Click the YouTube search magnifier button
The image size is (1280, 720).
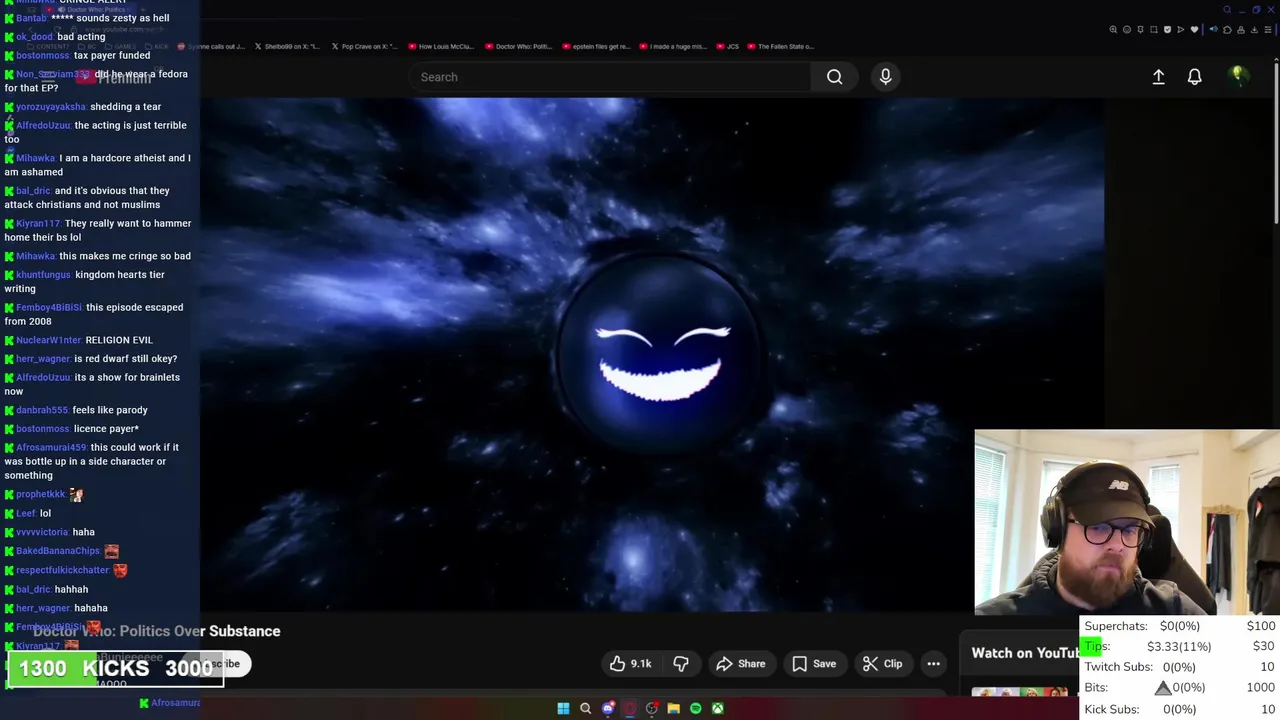834,77
